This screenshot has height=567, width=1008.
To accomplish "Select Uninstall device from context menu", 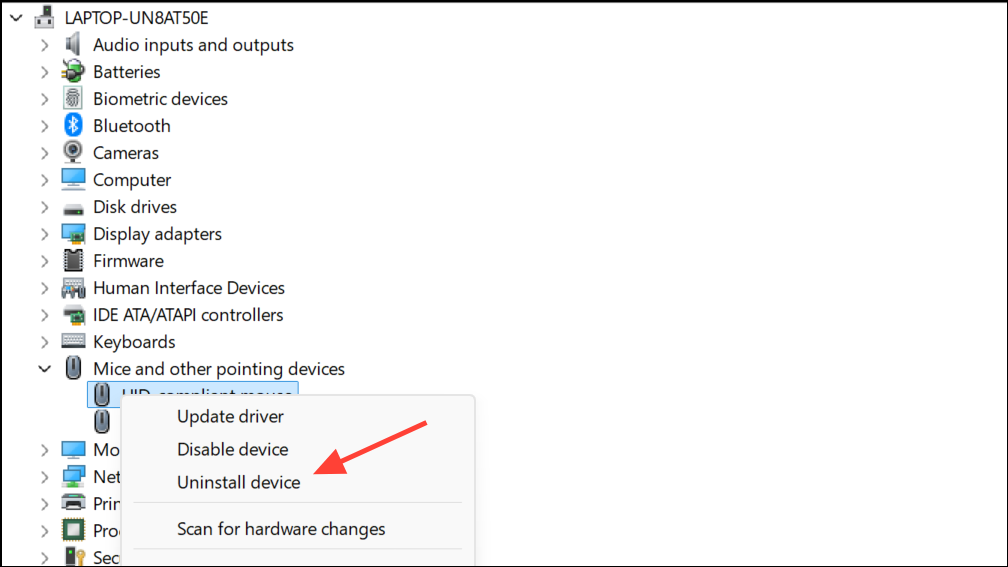I will [238, 482].
